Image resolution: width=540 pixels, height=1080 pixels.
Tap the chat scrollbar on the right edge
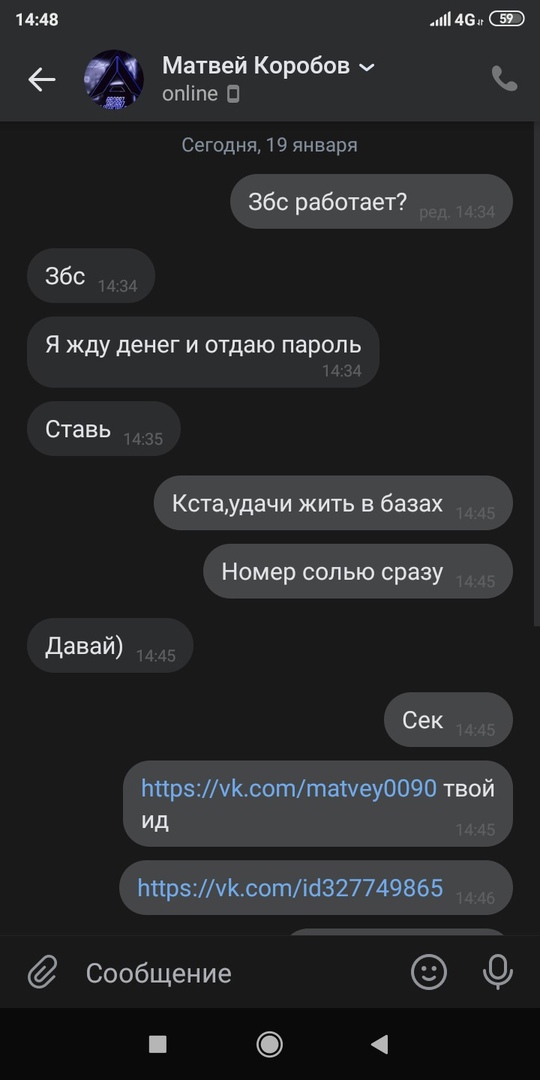pyautogui.click(x=537, y=372)
